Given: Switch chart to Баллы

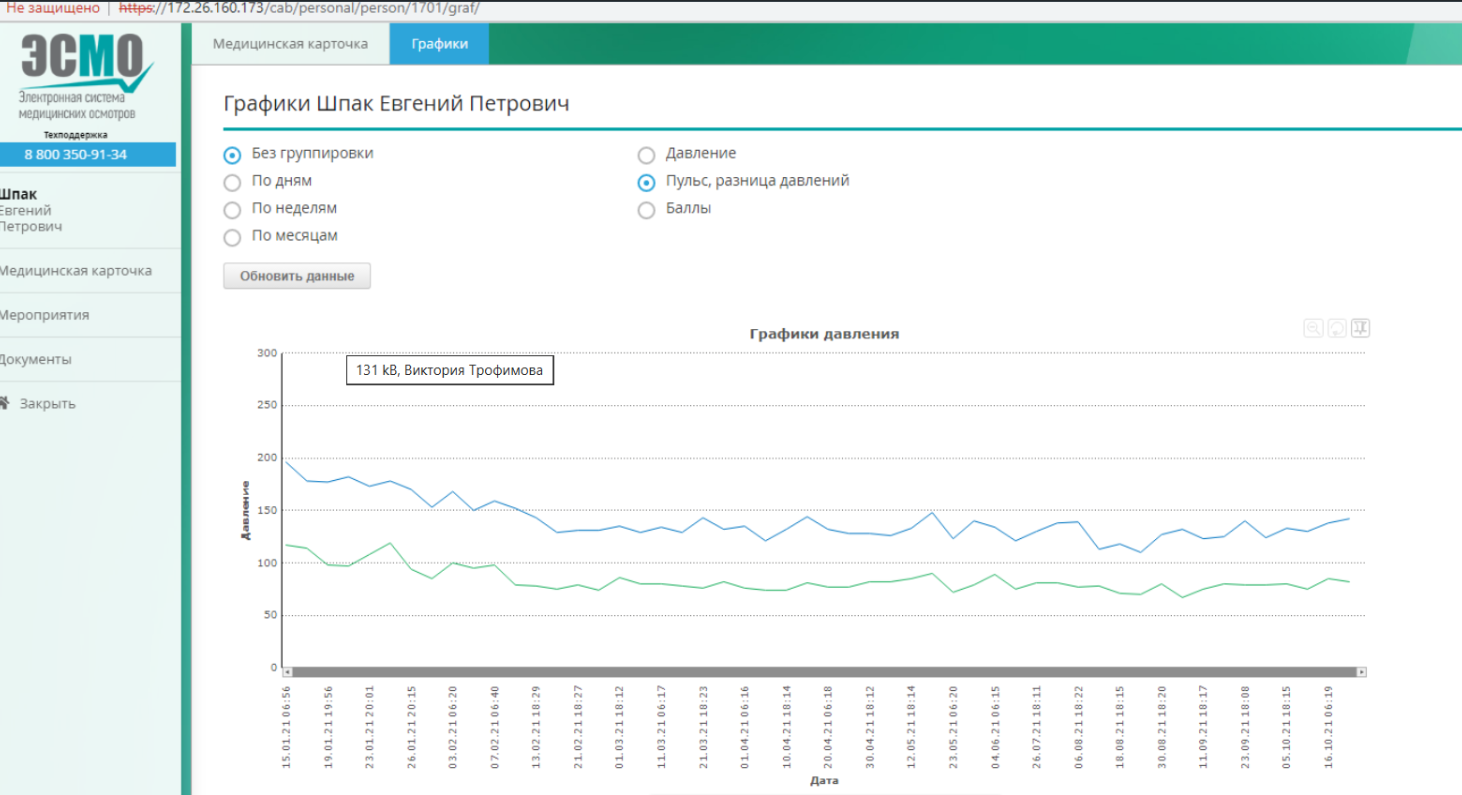Looking at the screenshot, I should point(647,210).
